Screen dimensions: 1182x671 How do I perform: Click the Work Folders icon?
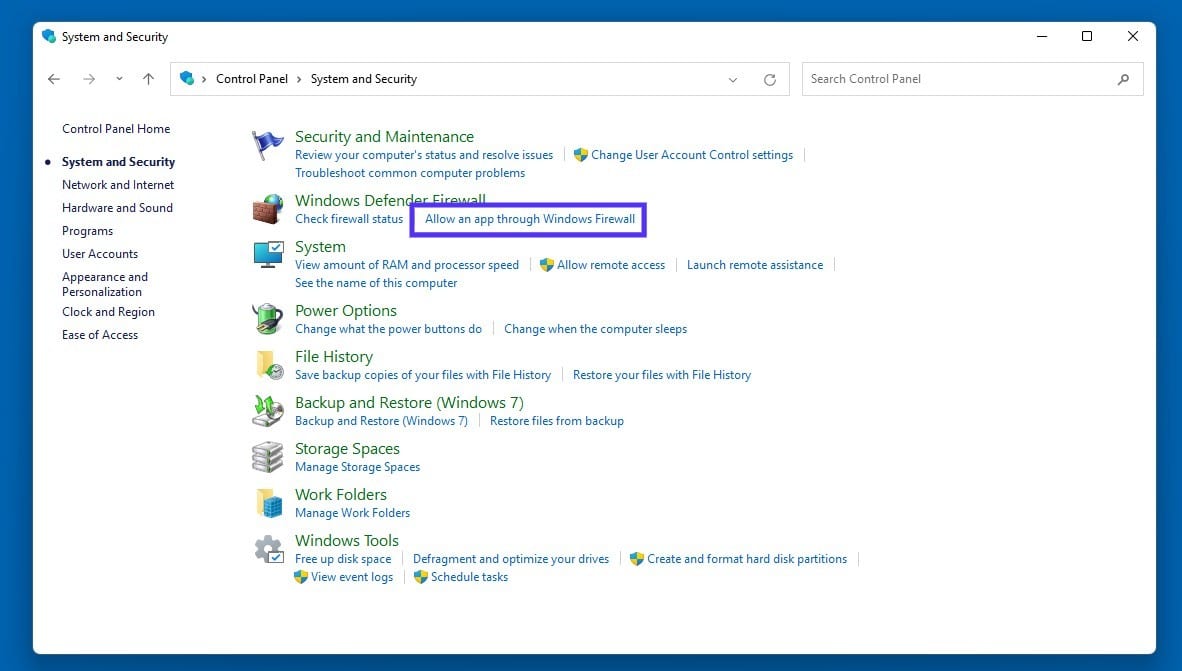pos(267,502)
